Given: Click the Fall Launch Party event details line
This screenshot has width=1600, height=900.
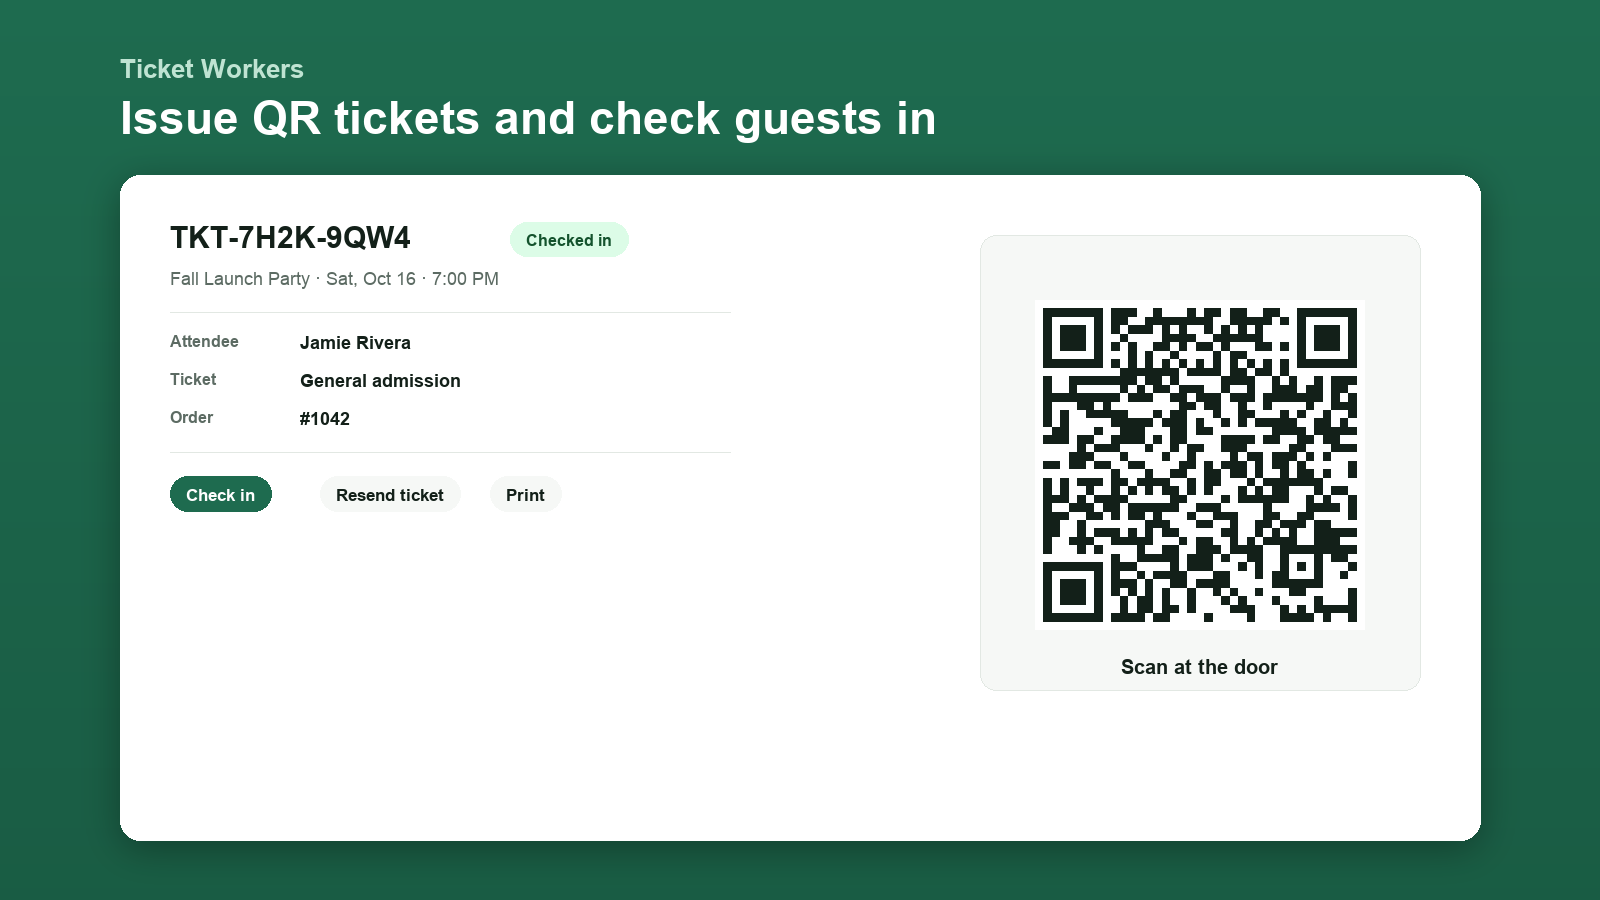Looking at the screenshot, I should tap(334, 279).
